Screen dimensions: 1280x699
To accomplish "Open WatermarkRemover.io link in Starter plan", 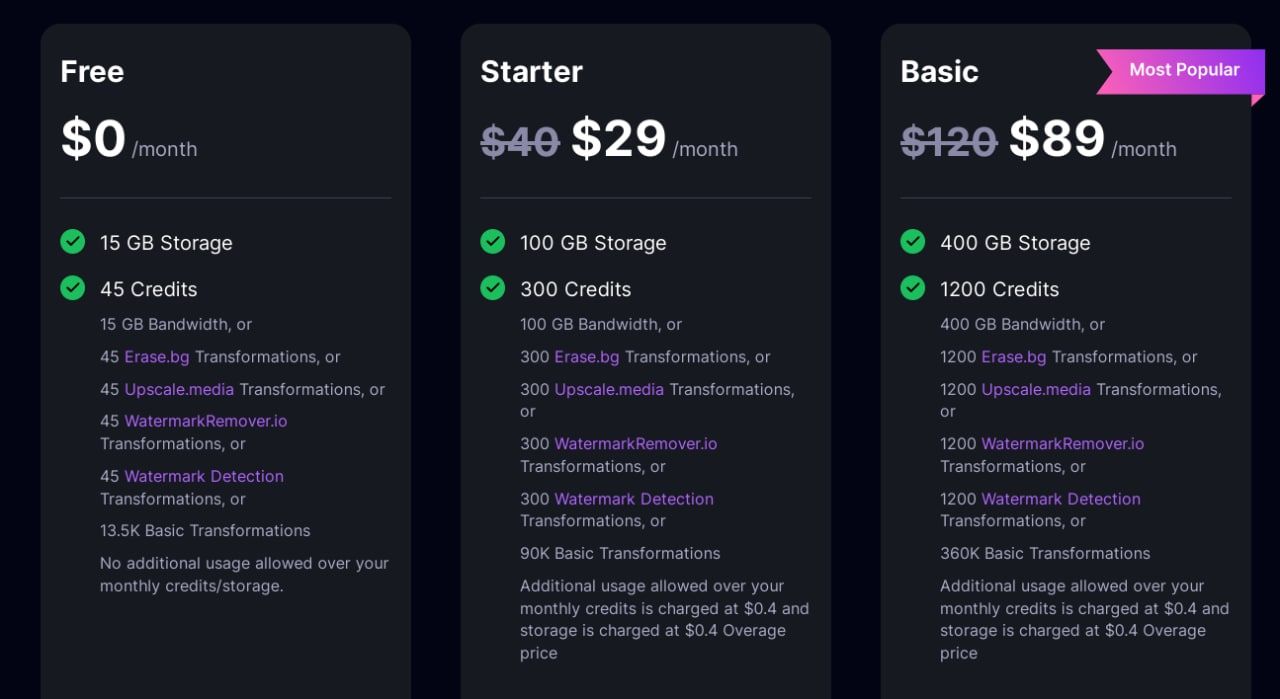I will coord(635,444).
